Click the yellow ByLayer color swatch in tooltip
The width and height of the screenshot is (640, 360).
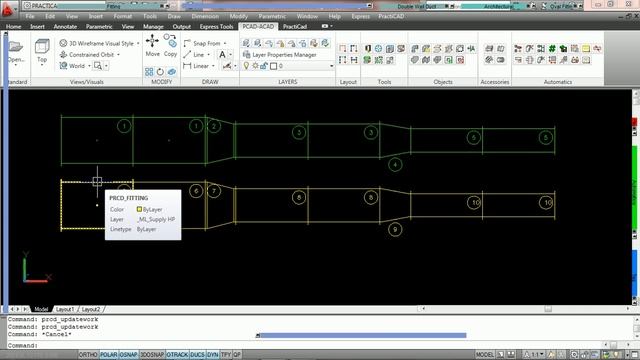pos(139,209)
